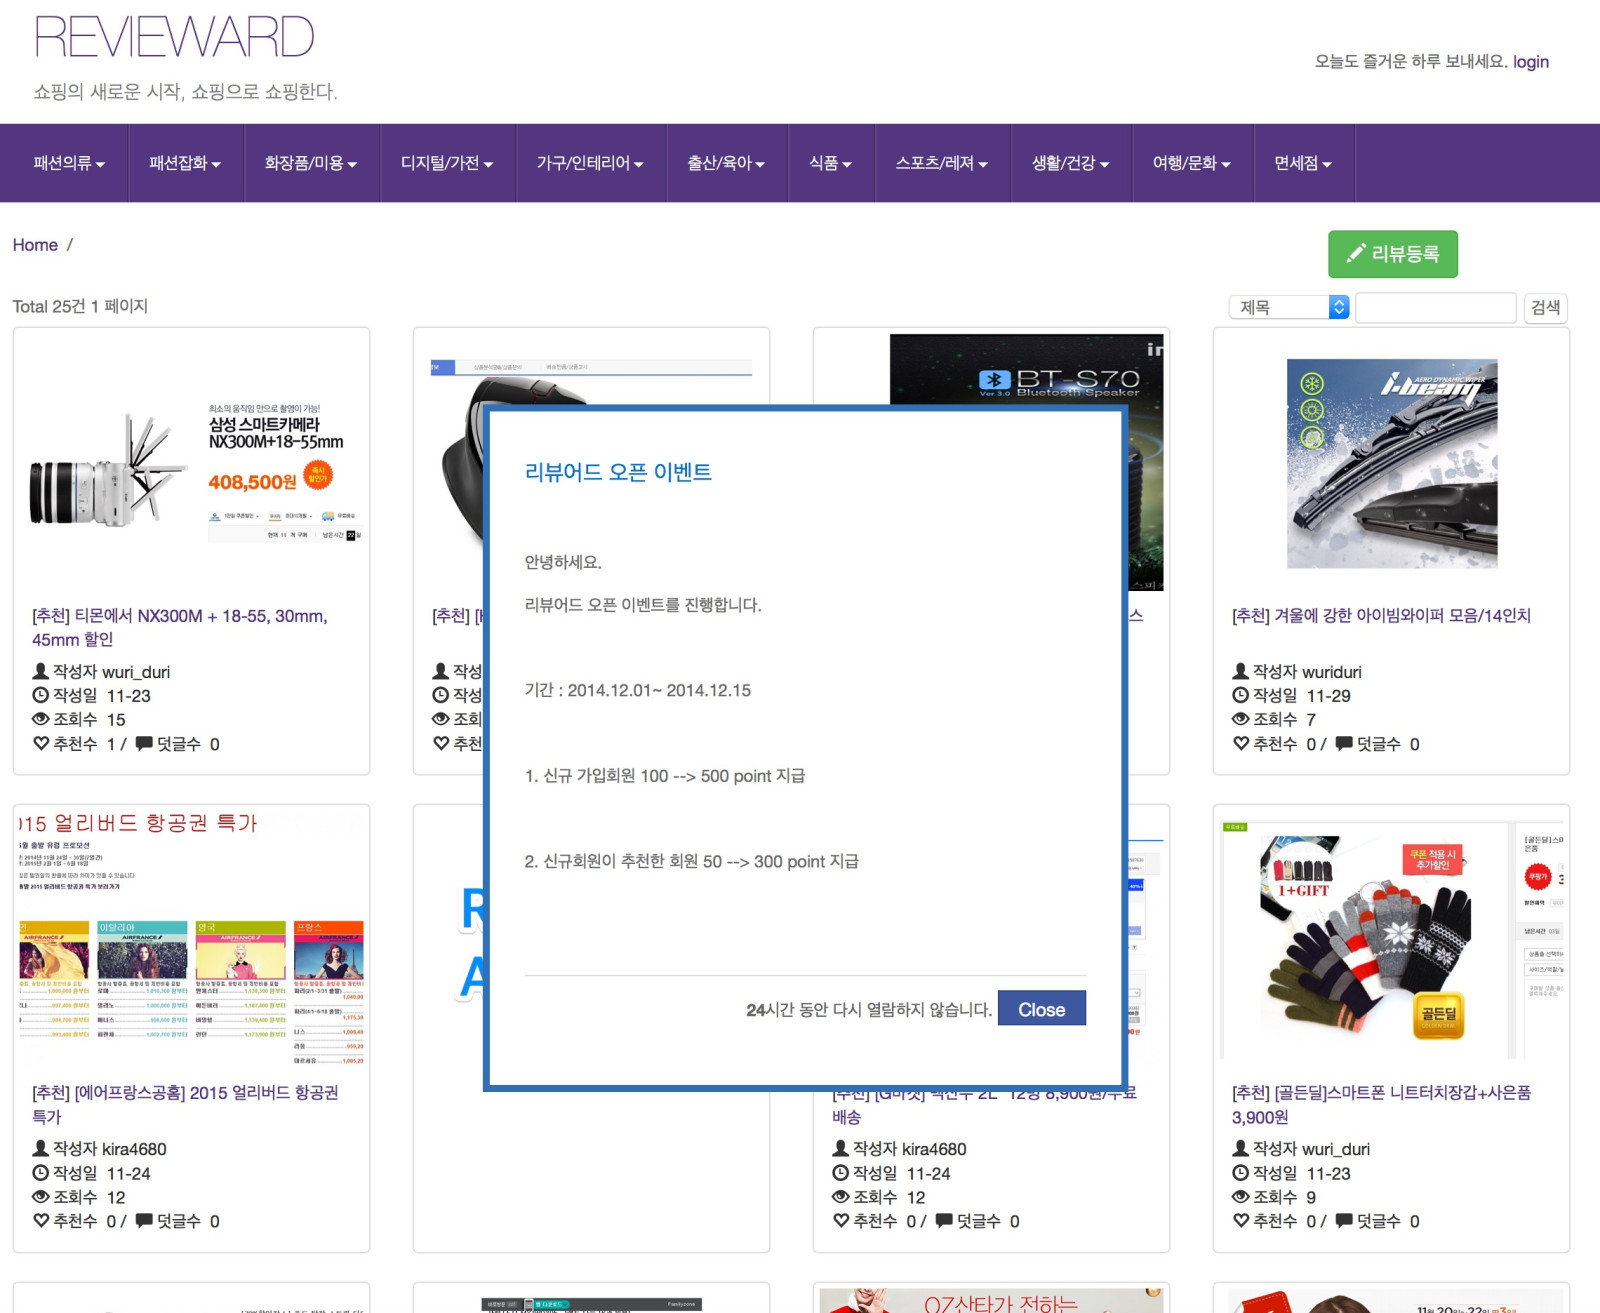Click the comment bubble icon on the Samsung camera card
Viewport: 1600px width, 1313px height.
(144, 743)
